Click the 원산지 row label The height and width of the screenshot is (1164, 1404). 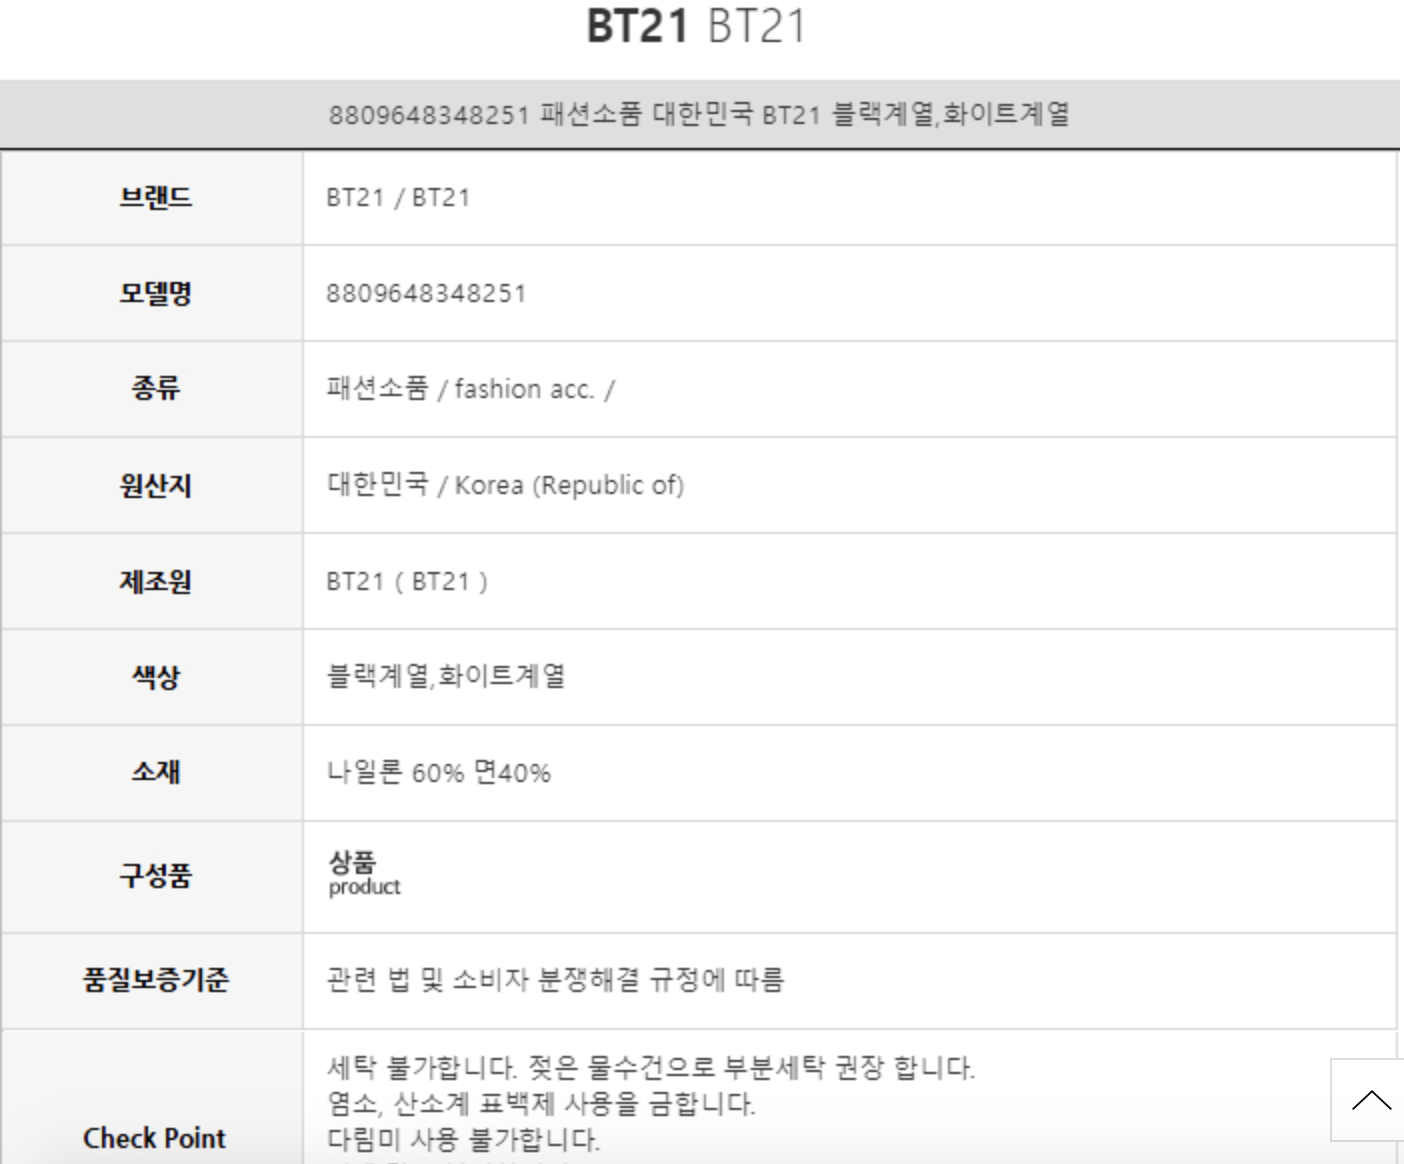coord(155,485)
